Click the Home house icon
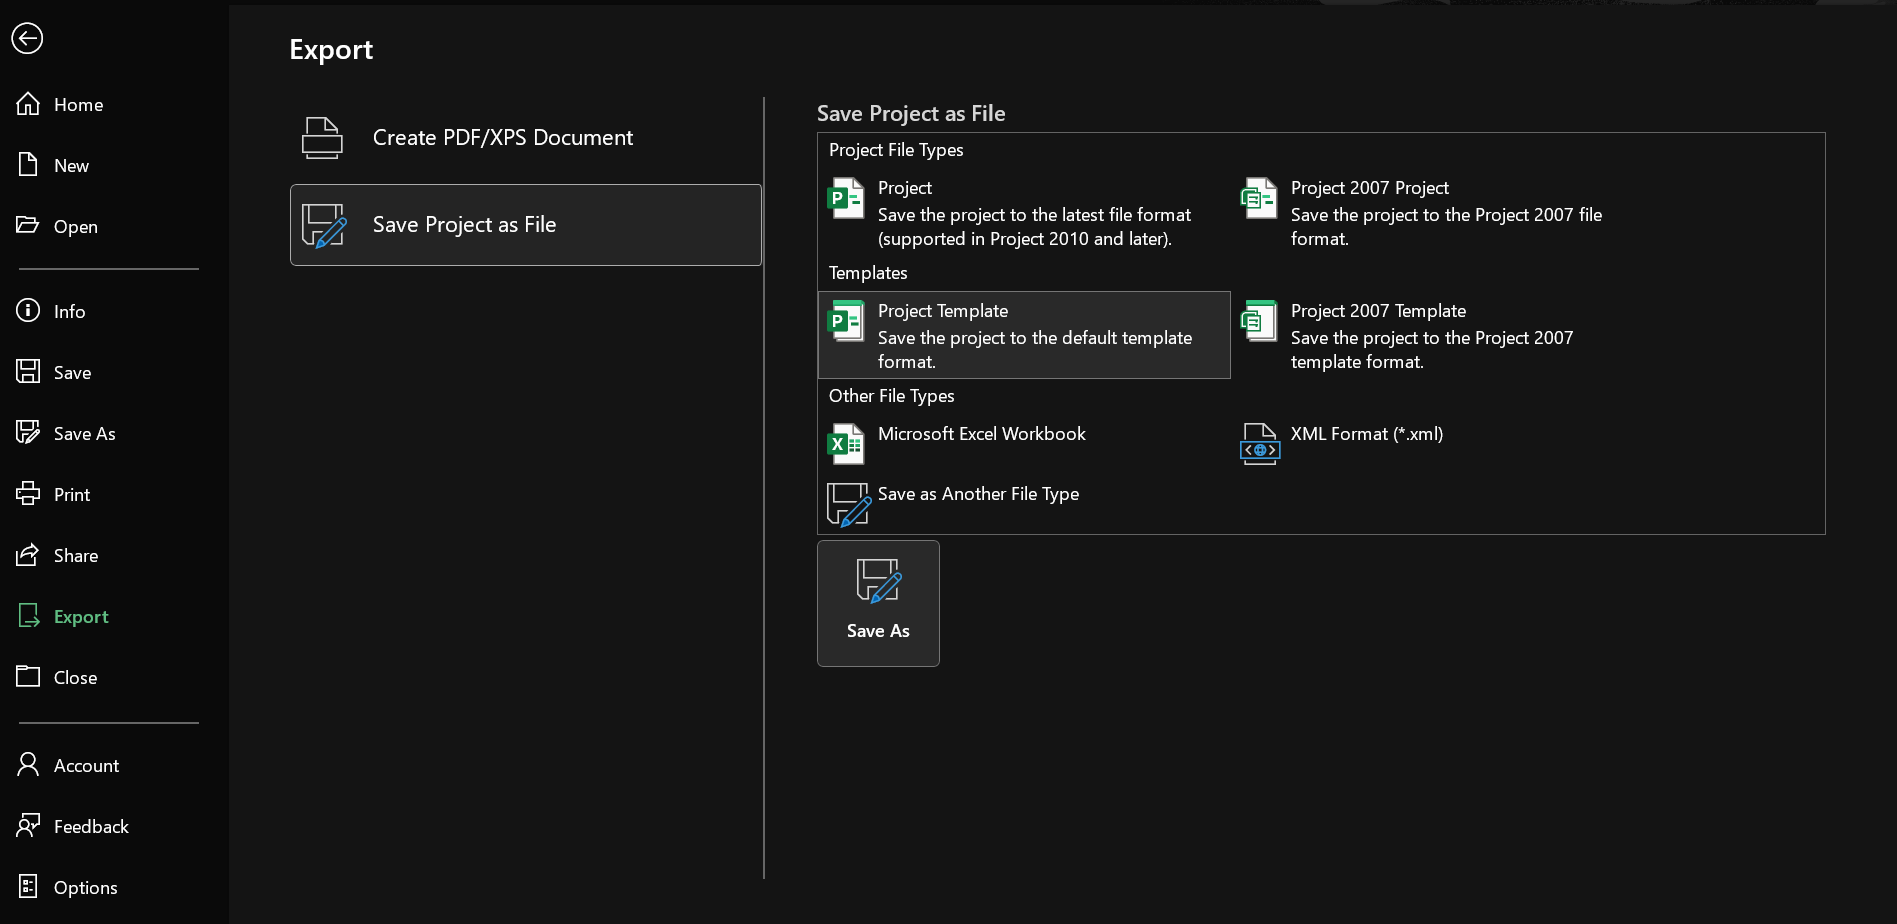 tap(28, 104)
